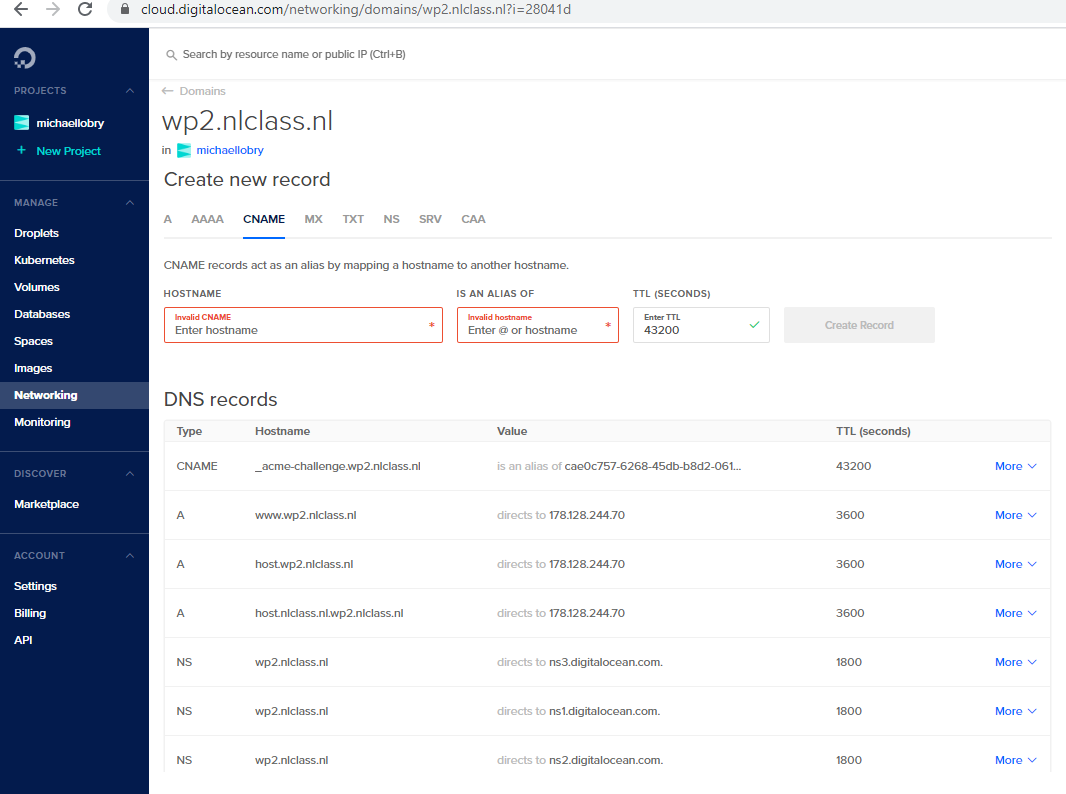Open API in sidebar
Image resolution: width=1066 pixels, height=794 pixels.
coord(23,640)
